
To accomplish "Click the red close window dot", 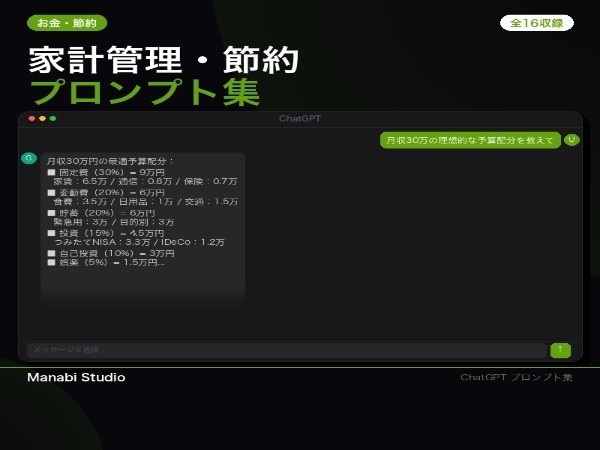I will click(x=32, y=119).
